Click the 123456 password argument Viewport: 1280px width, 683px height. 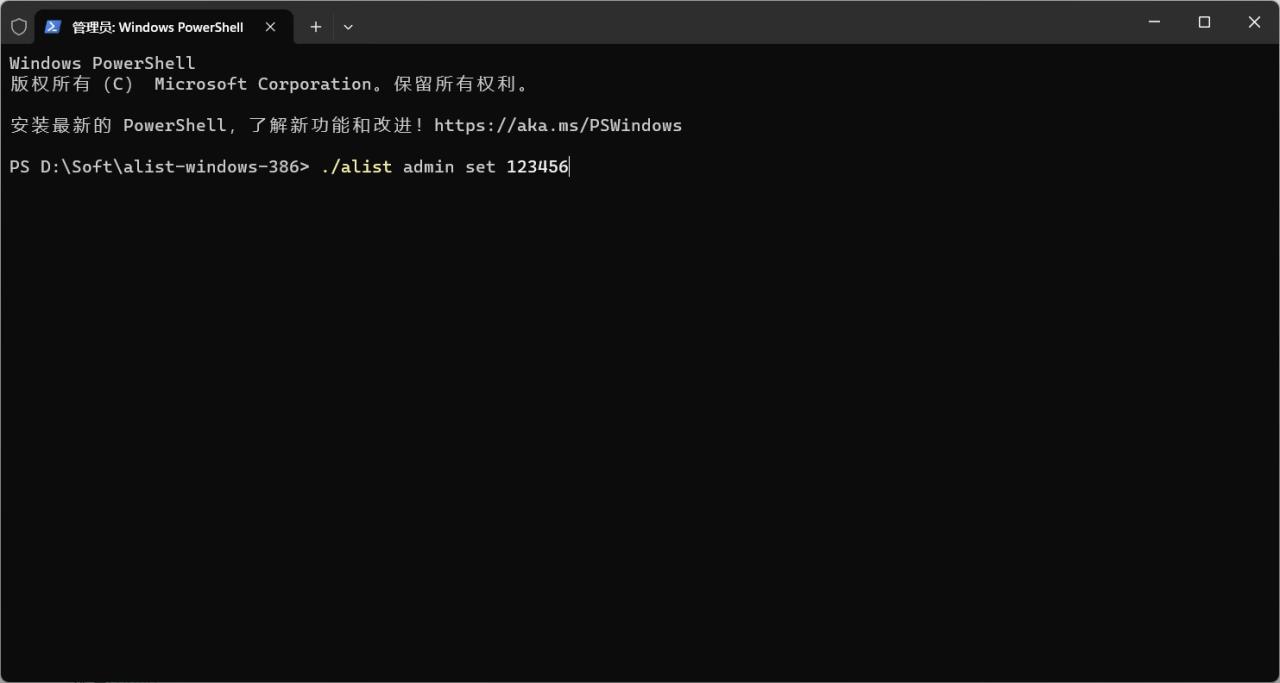point(537,167)
